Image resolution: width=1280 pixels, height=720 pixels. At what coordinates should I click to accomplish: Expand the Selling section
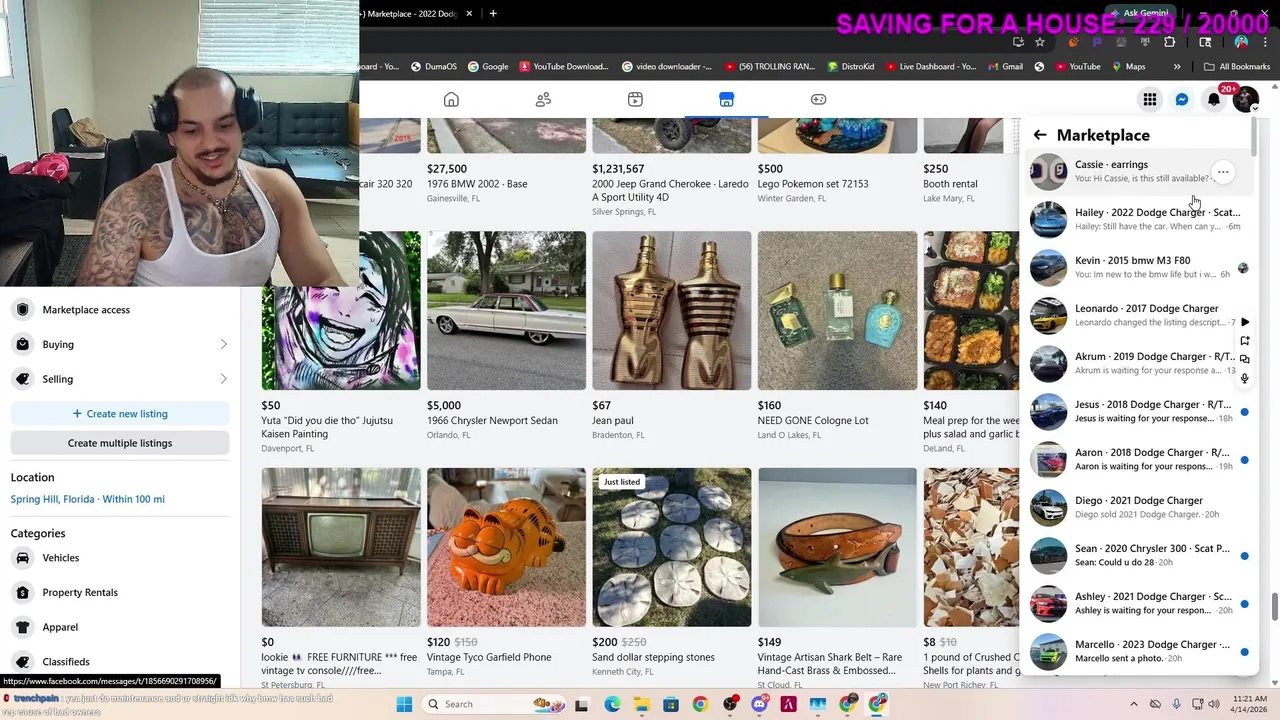[x=120, y=379]
